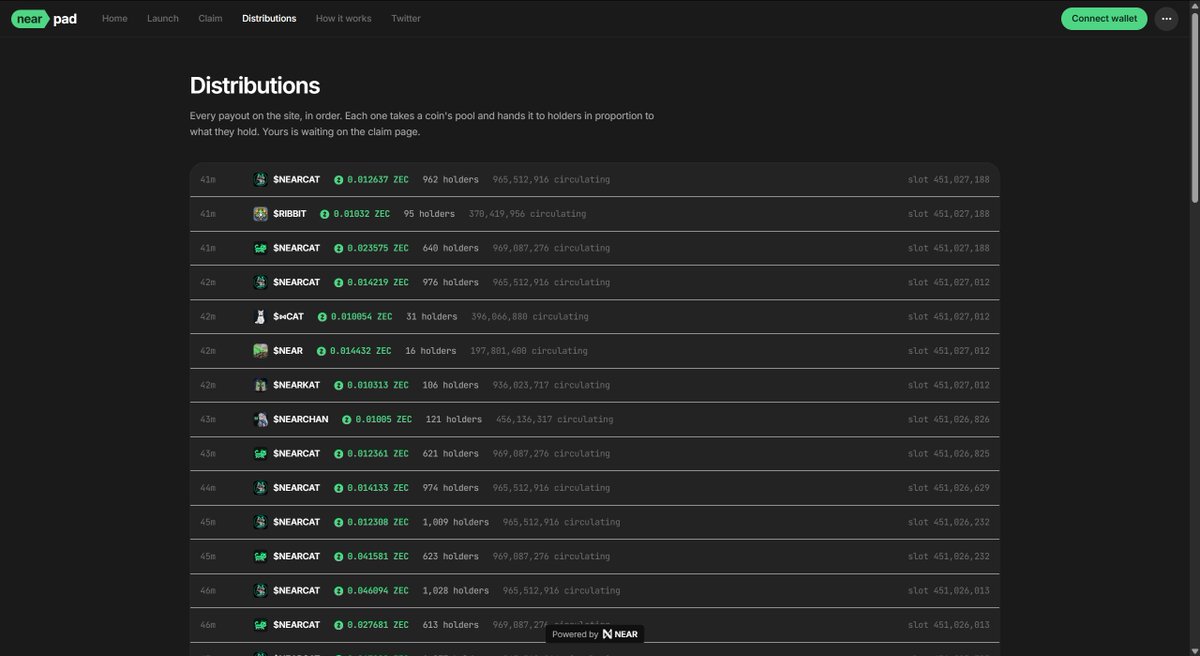Click the ZEC icon beside 0.01005 in the $NEARCHAN row
The image size is (1200, 656).
pyautogui.click(x=347, y=420)
